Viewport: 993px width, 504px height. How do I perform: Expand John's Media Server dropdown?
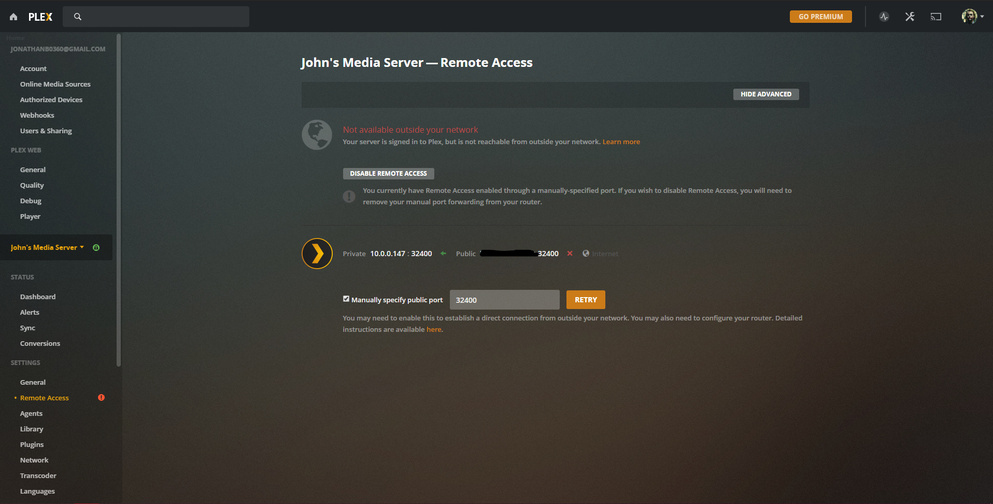pyautogui.click(x=47, y=248)
